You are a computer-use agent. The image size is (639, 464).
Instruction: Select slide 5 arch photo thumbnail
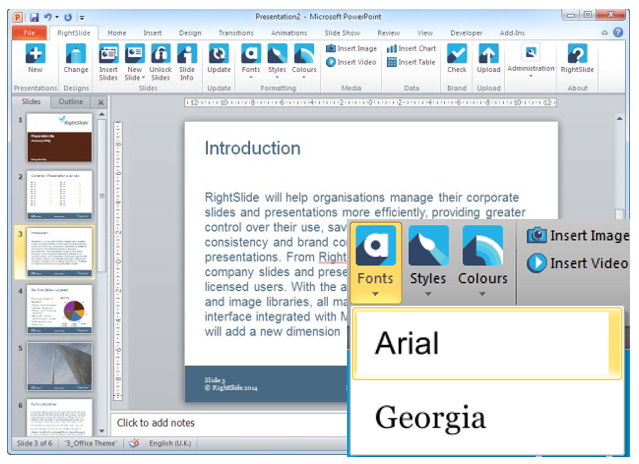point(59,366)
